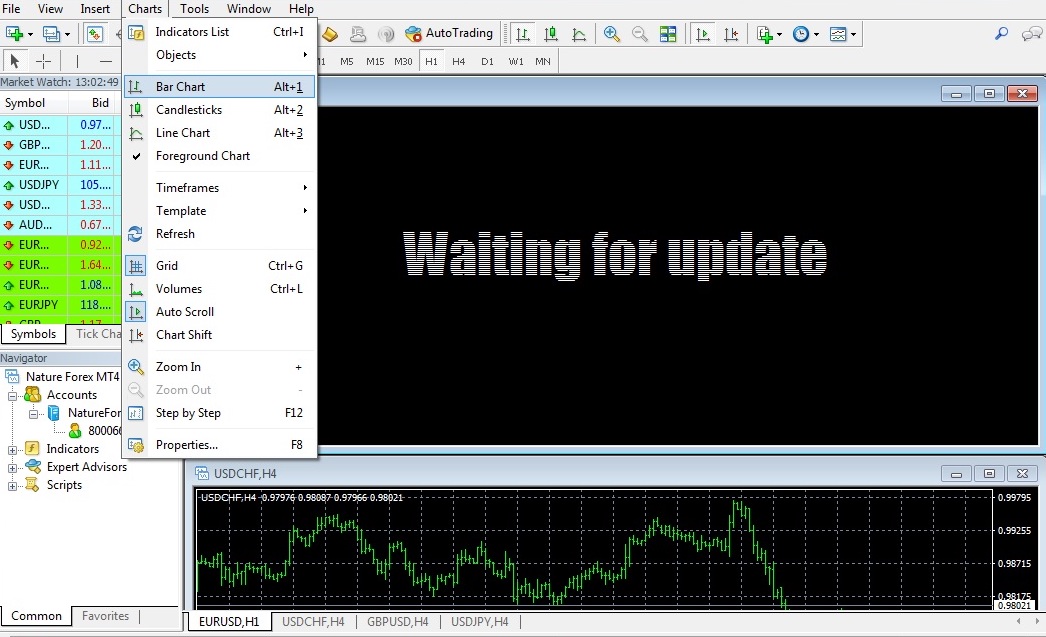Viewport: 1046px width, 637px height.
Task: Toggle Foreground Chart checkmark option
Action: click(x=219, y=155)
